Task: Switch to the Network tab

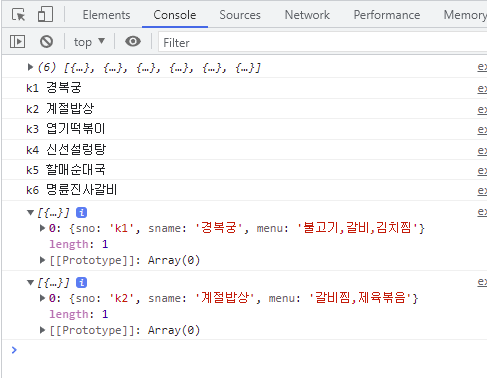Action: point(307,15)
